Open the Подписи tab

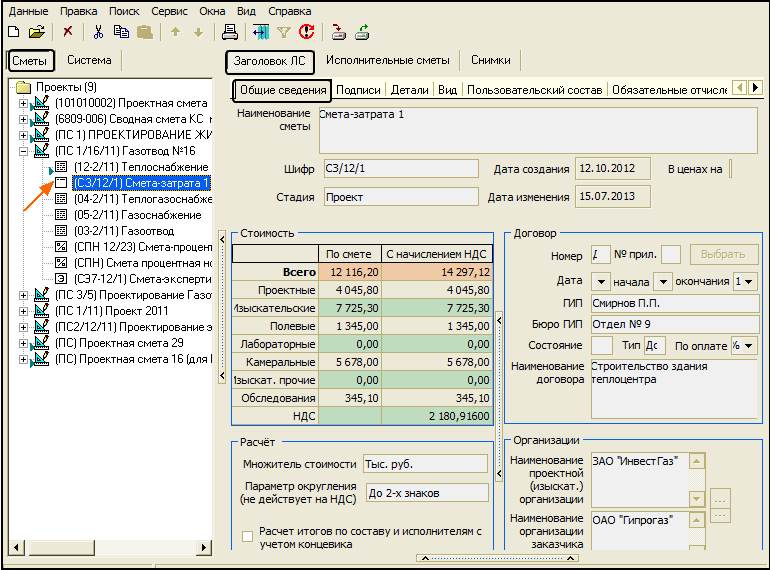(x=358, y=90)
